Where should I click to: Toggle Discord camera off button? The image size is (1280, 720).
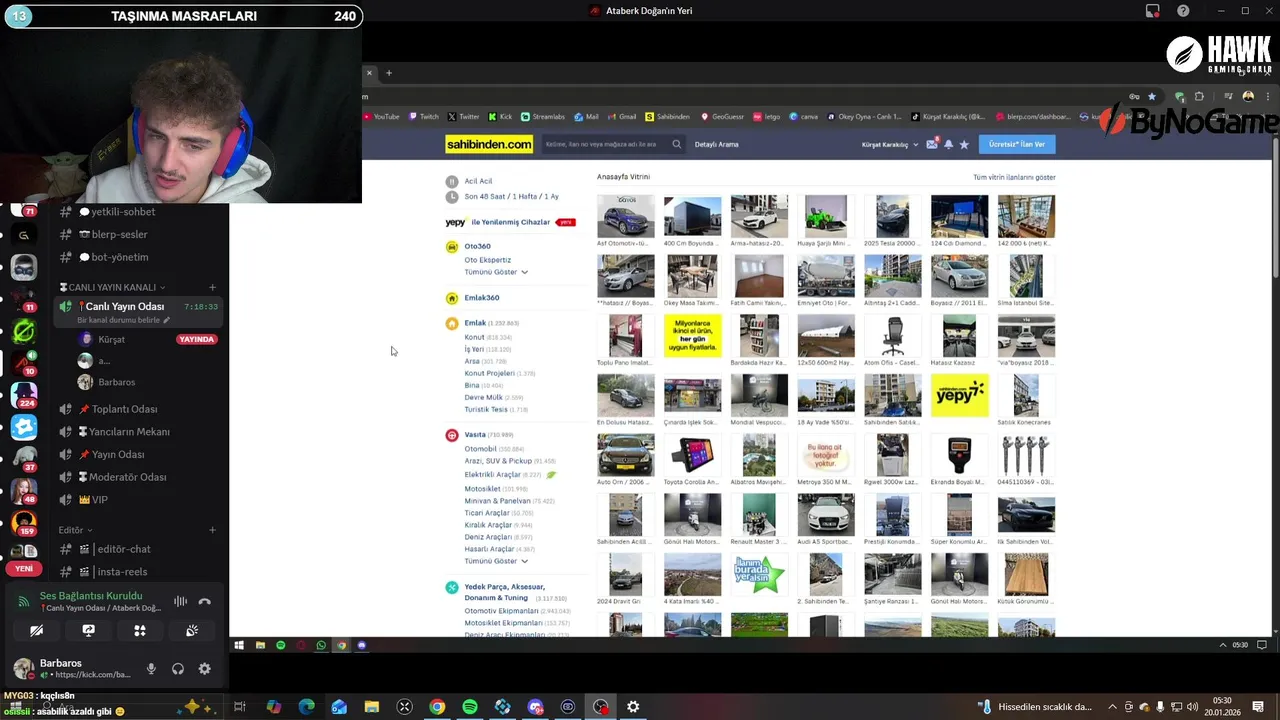click(36, 631)
